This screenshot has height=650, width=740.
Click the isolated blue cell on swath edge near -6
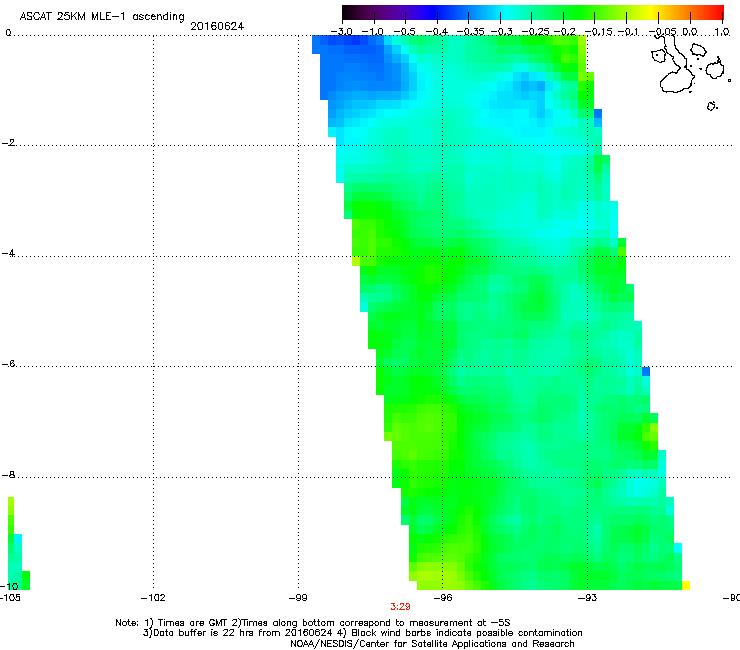pos(646,371)
